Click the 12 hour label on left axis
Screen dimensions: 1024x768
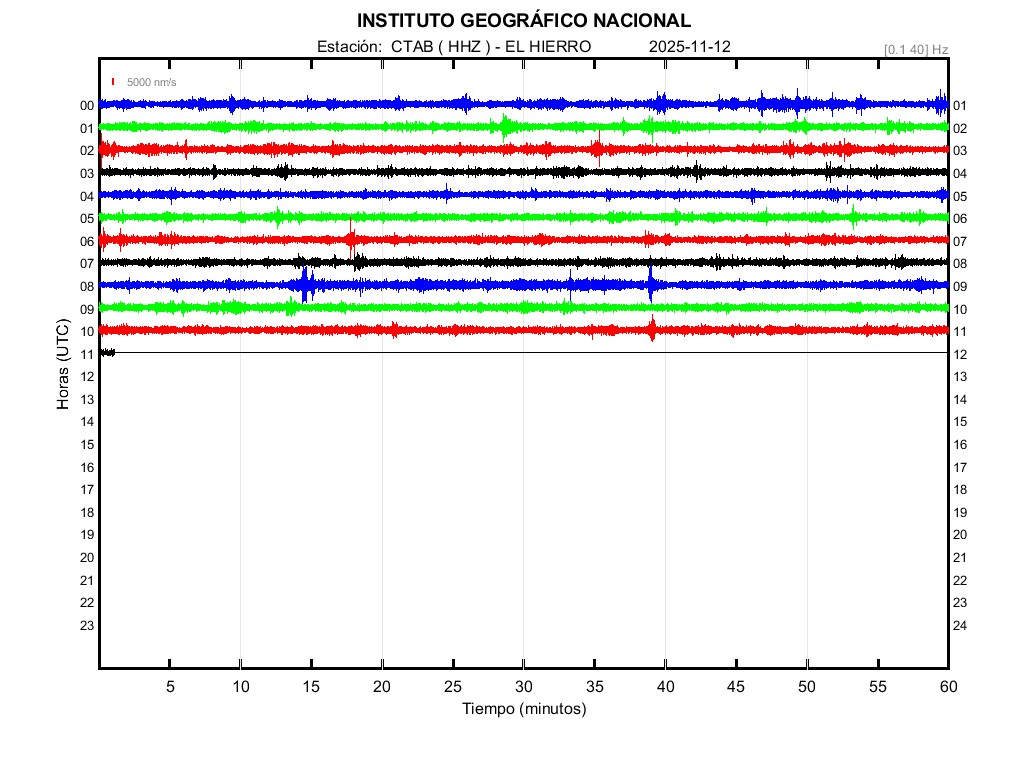(x=87, y=377)
